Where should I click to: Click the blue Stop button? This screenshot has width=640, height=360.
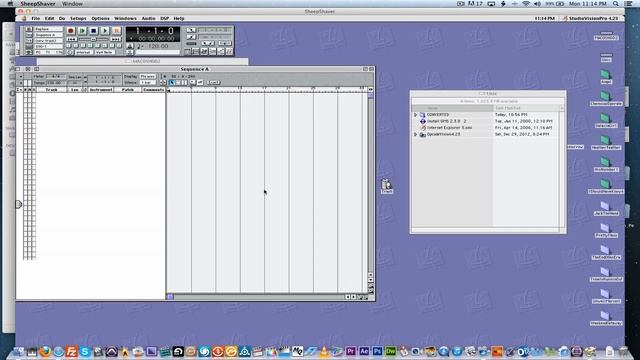93,31
